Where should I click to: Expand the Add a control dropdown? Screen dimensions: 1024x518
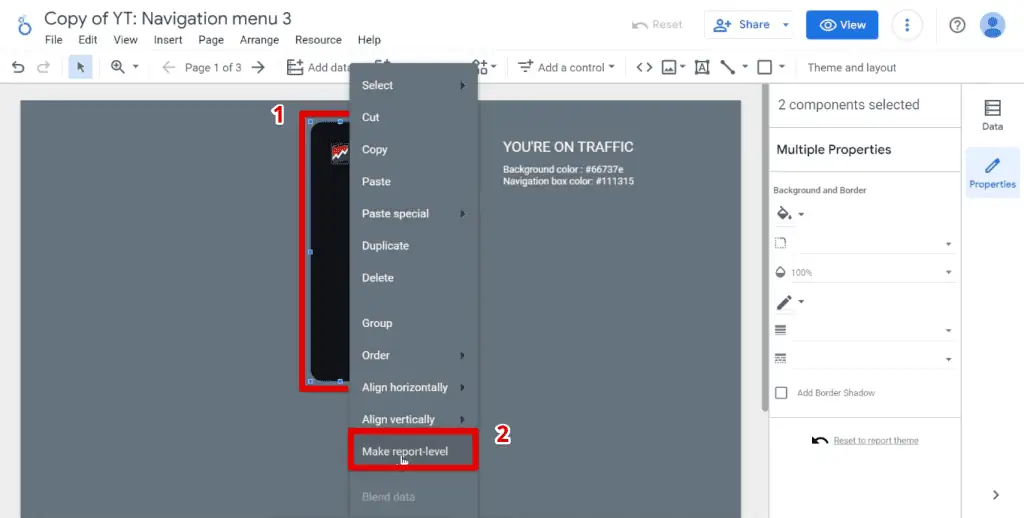[x=611, y=67]
